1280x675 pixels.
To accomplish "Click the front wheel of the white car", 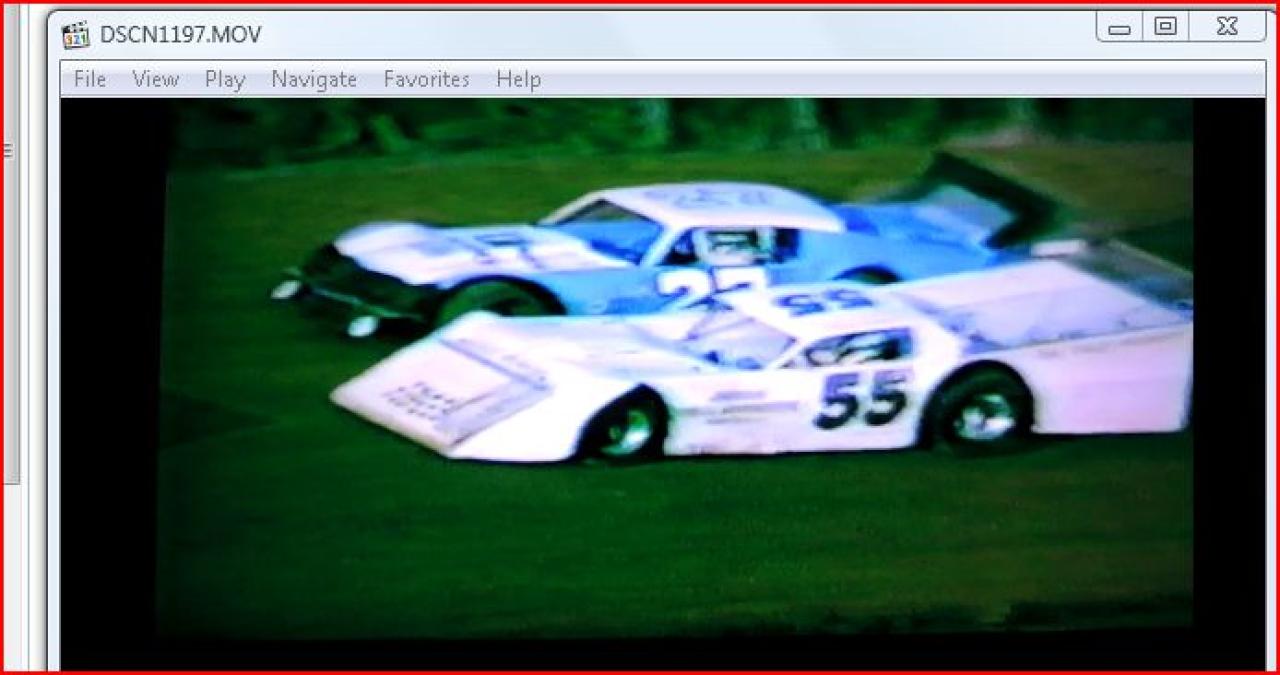I will [625, 428].
